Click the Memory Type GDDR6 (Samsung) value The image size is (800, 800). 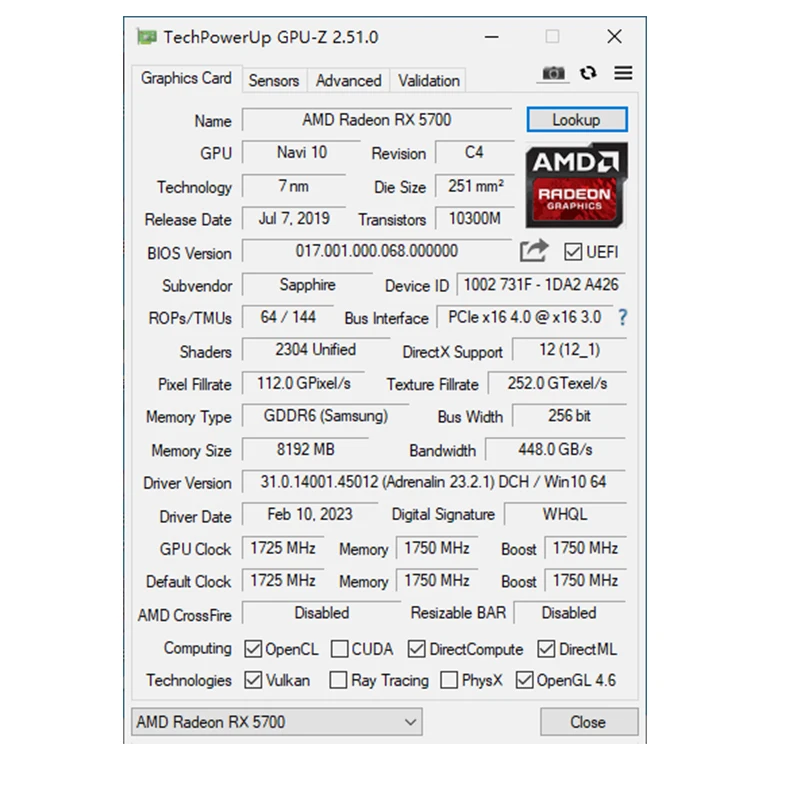326,416
